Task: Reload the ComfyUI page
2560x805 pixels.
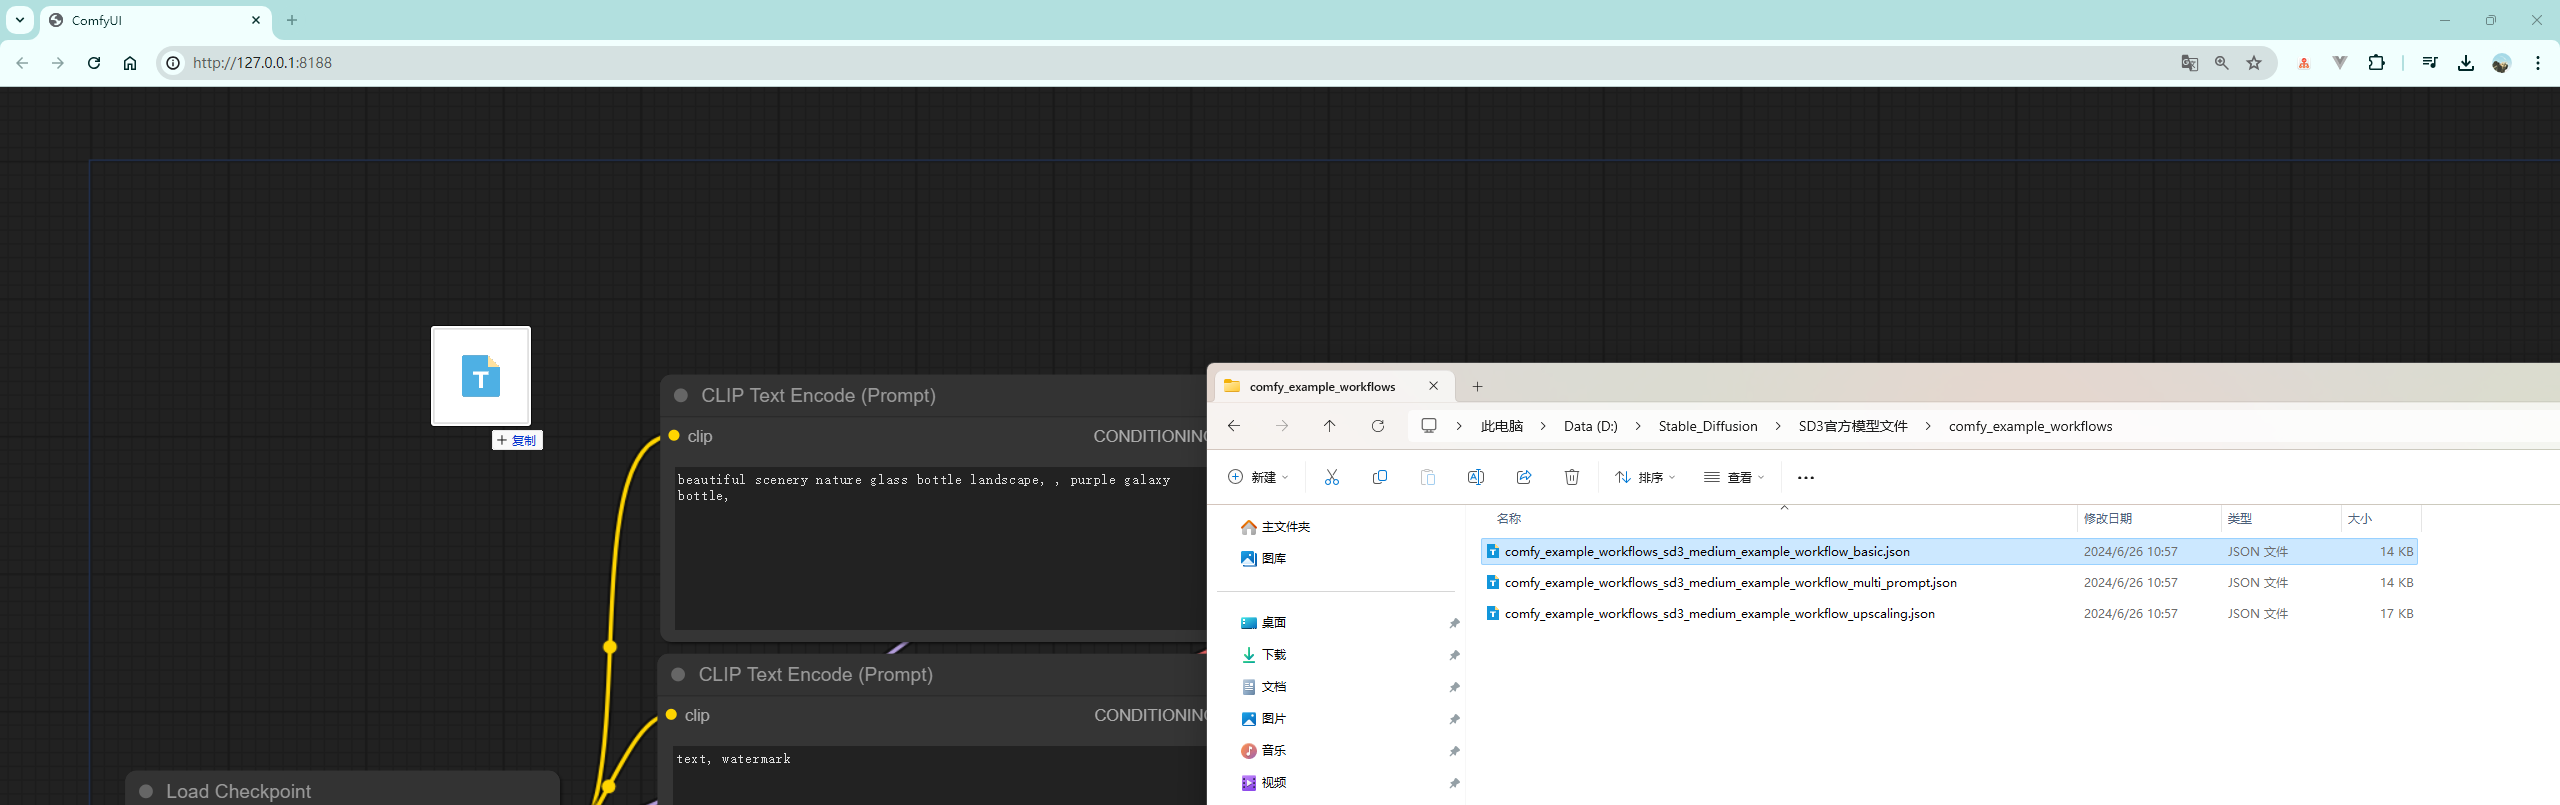Action: [94, 63]
